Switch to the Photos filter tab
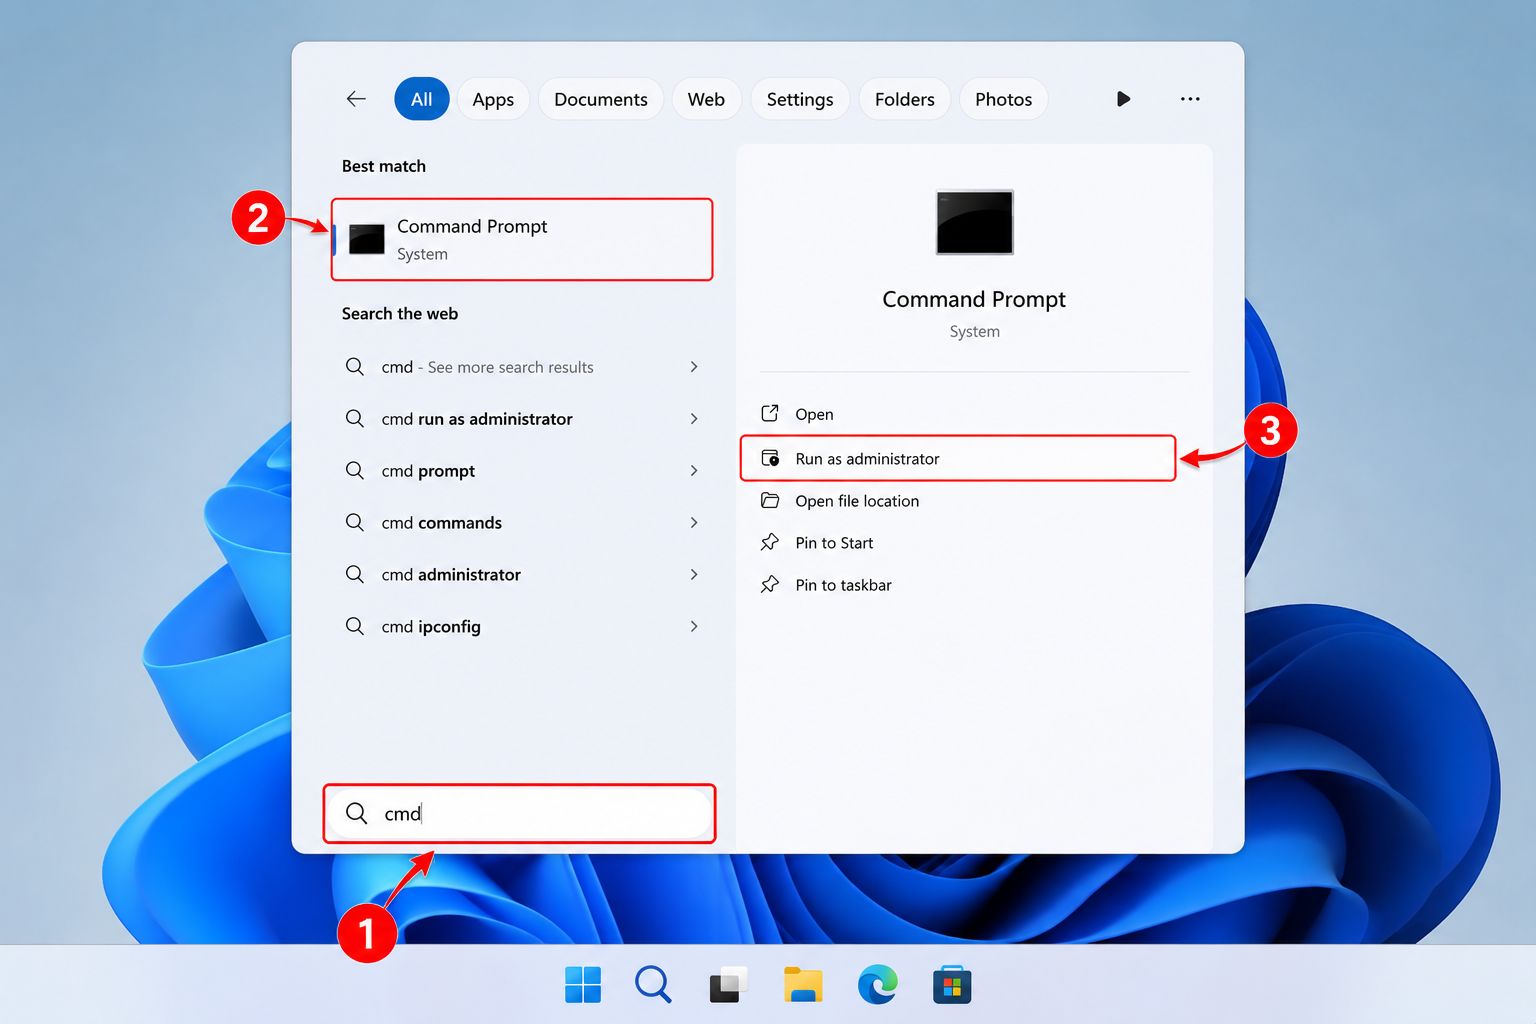The height and width of the screenshot is (1024, 1536). click(1004, 99)
